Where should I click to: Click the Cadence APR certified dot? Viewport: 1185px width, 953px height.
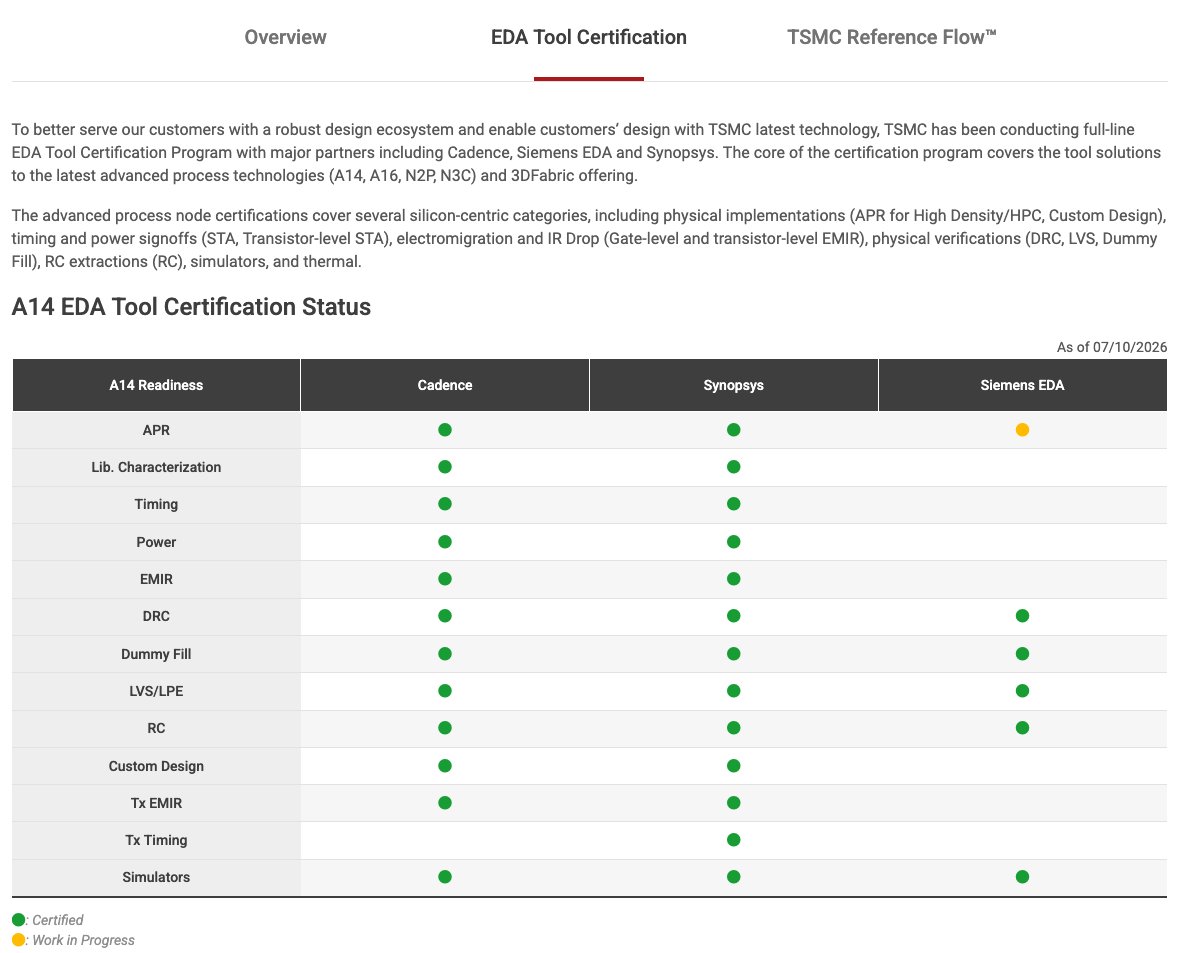coord(445,430)
